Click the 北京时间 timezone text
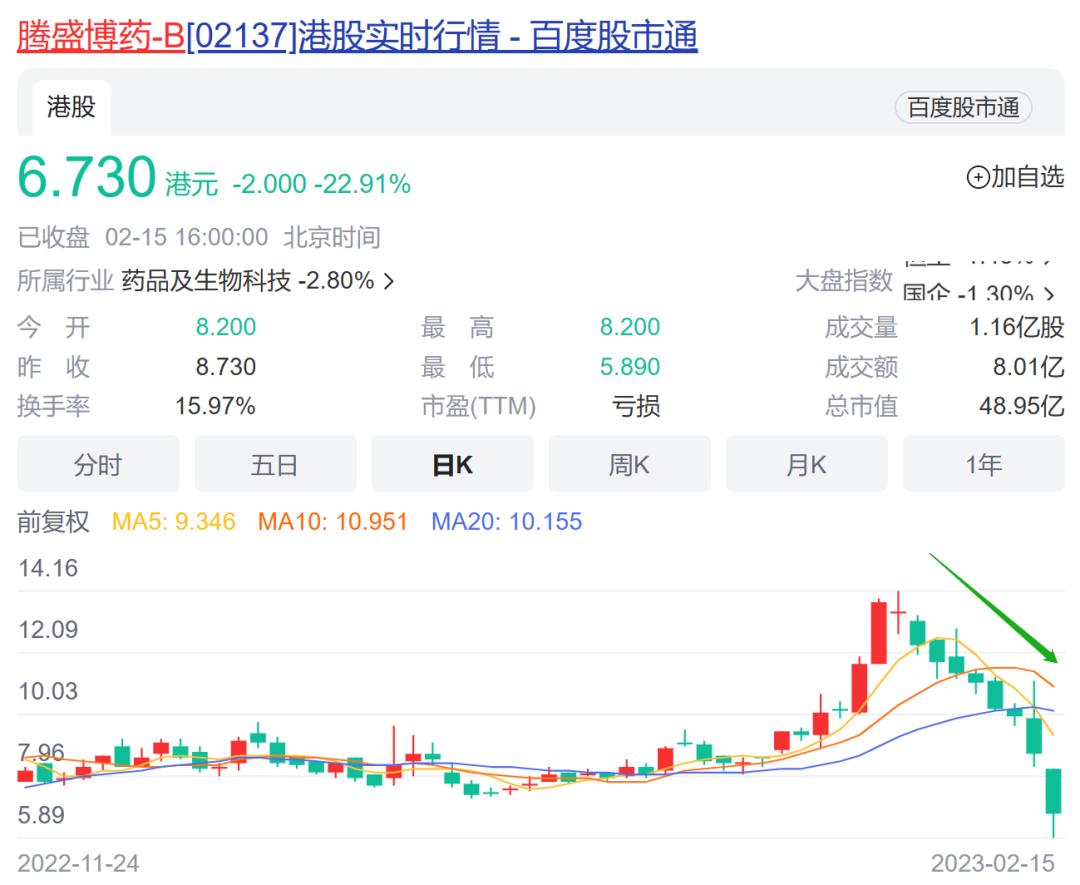Screen dimensions: 1080x885 pos(332,237)
